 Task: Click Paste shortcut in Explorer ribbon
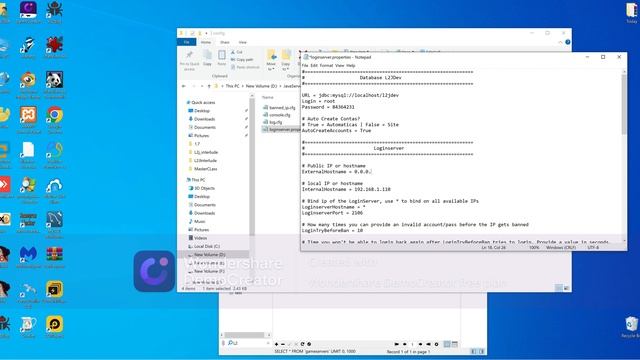point(245,67)
